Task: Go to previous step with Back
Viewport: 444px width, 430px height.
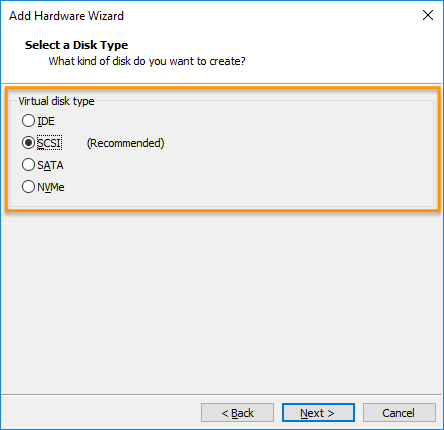Action: [237, 413]
